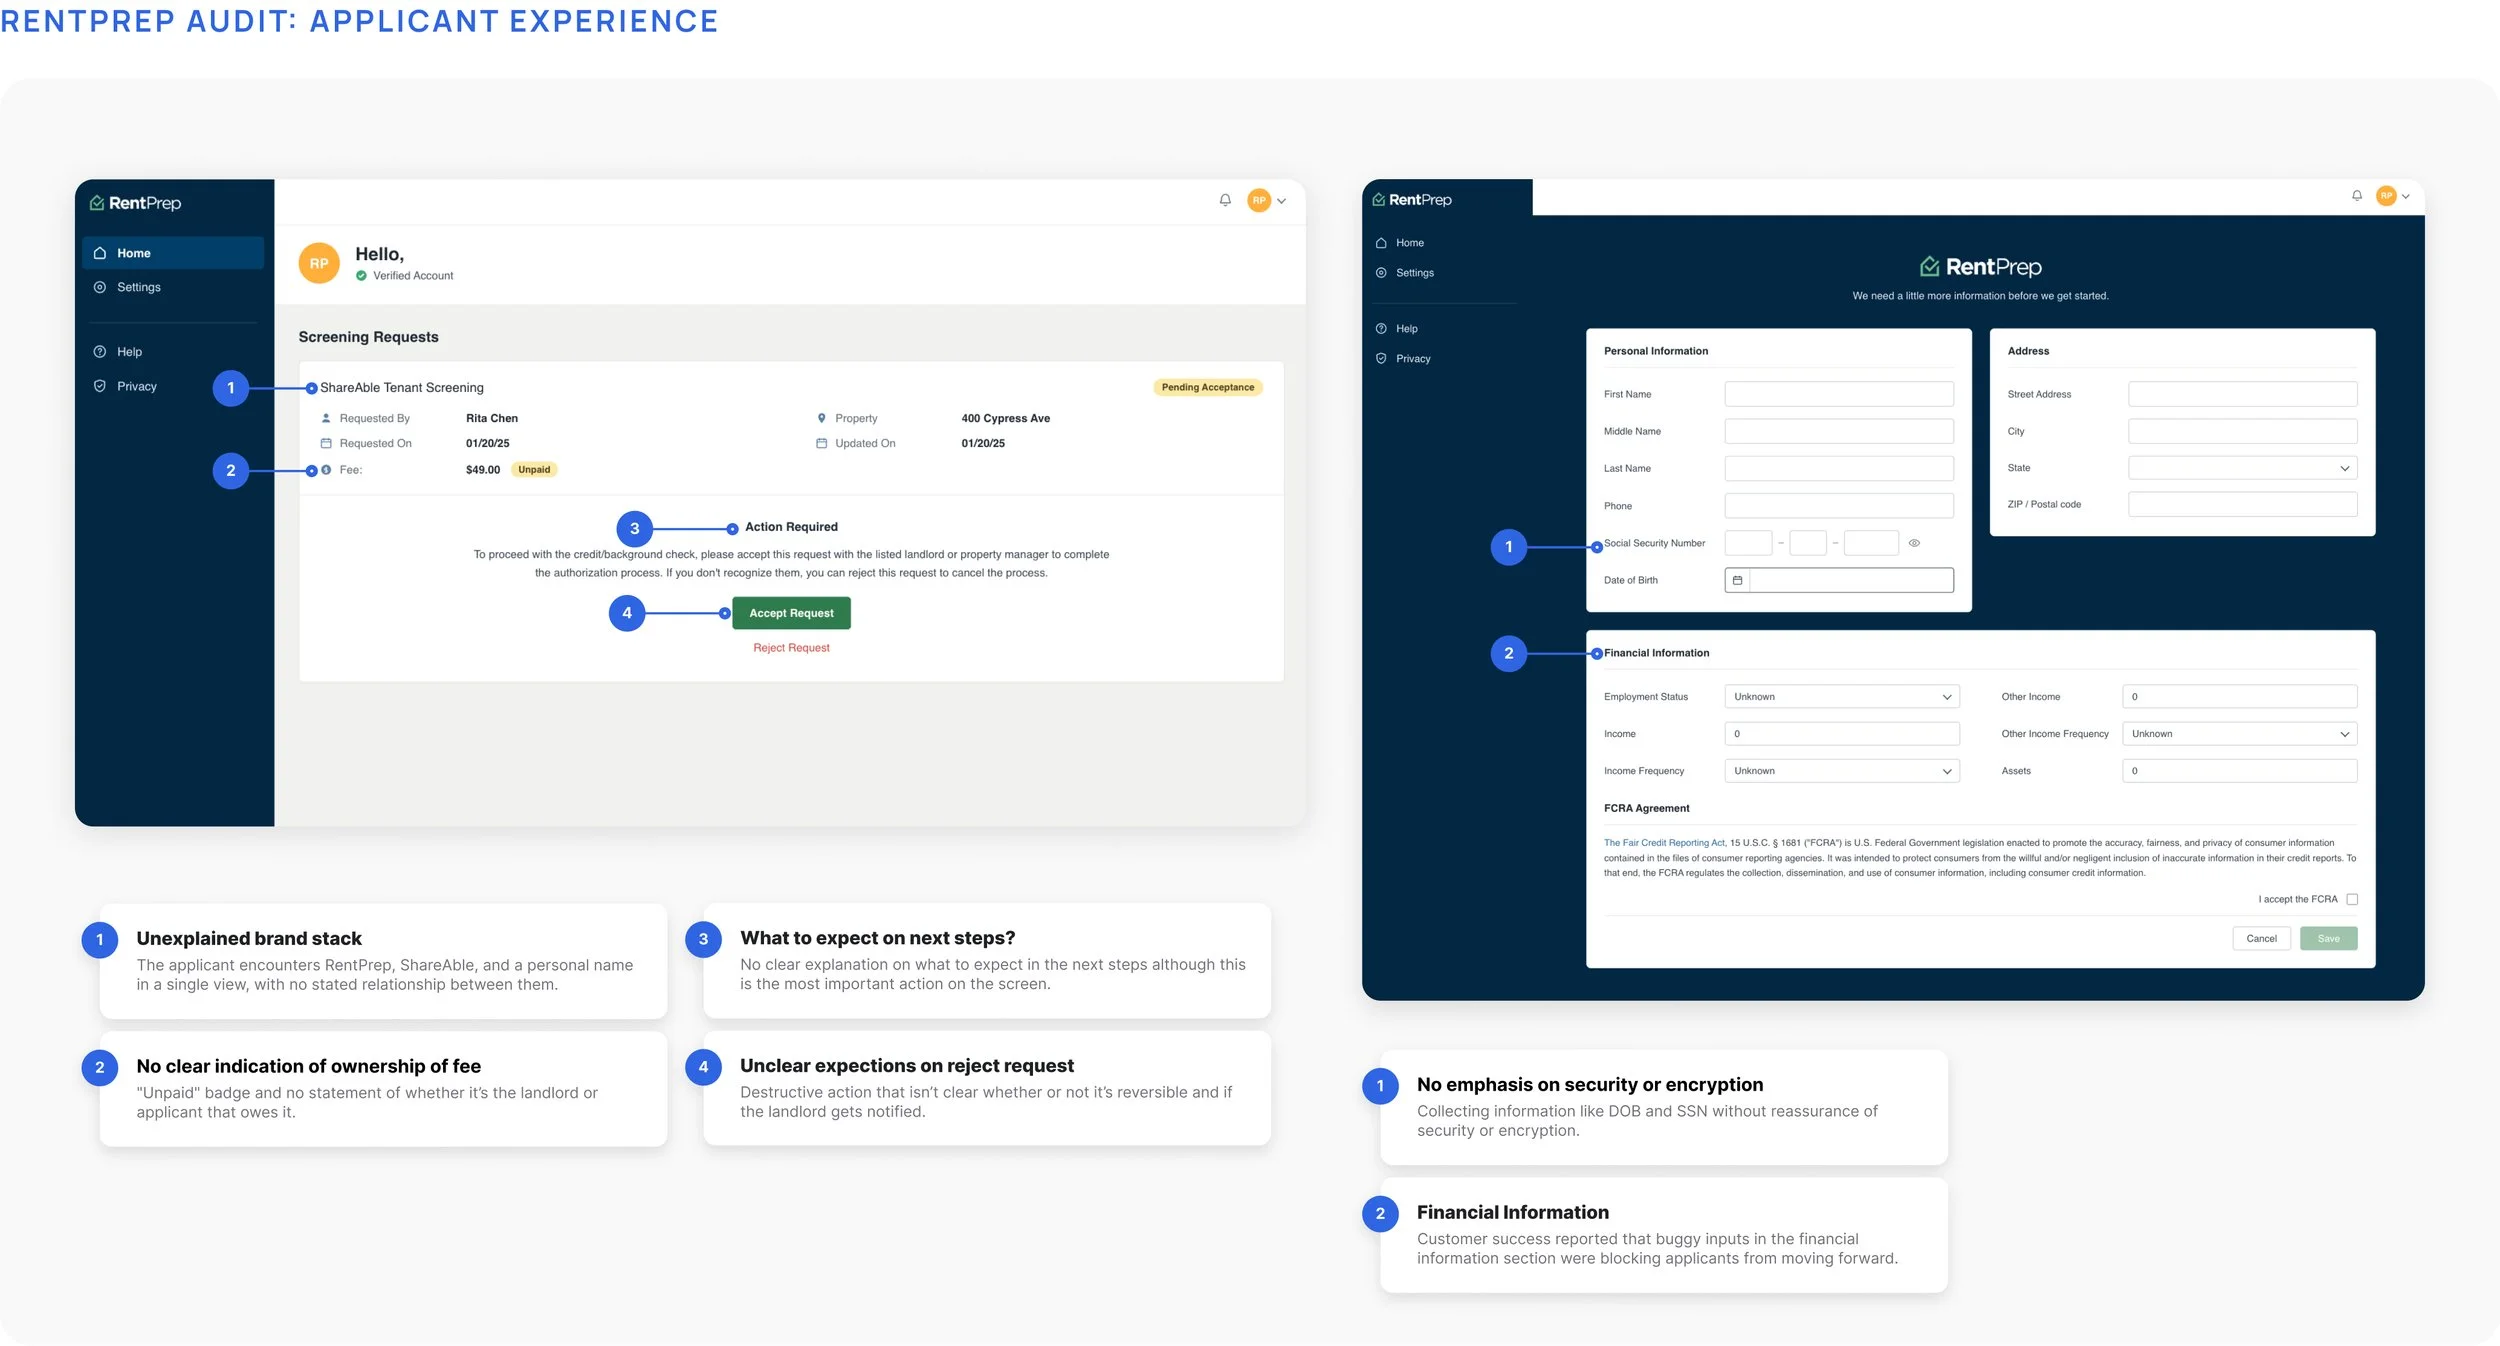The image size is (2500, 1346).
Task: Click the Street Address input field
Action: (x=2242, y=394)
